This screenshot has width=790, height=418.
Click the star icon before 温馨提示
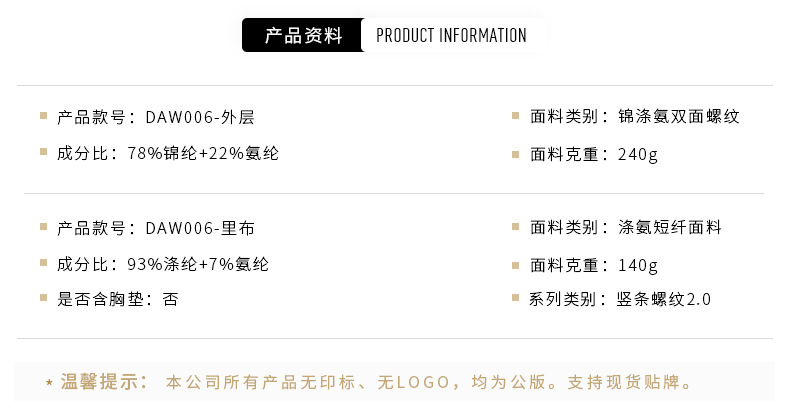pos(49,383)
